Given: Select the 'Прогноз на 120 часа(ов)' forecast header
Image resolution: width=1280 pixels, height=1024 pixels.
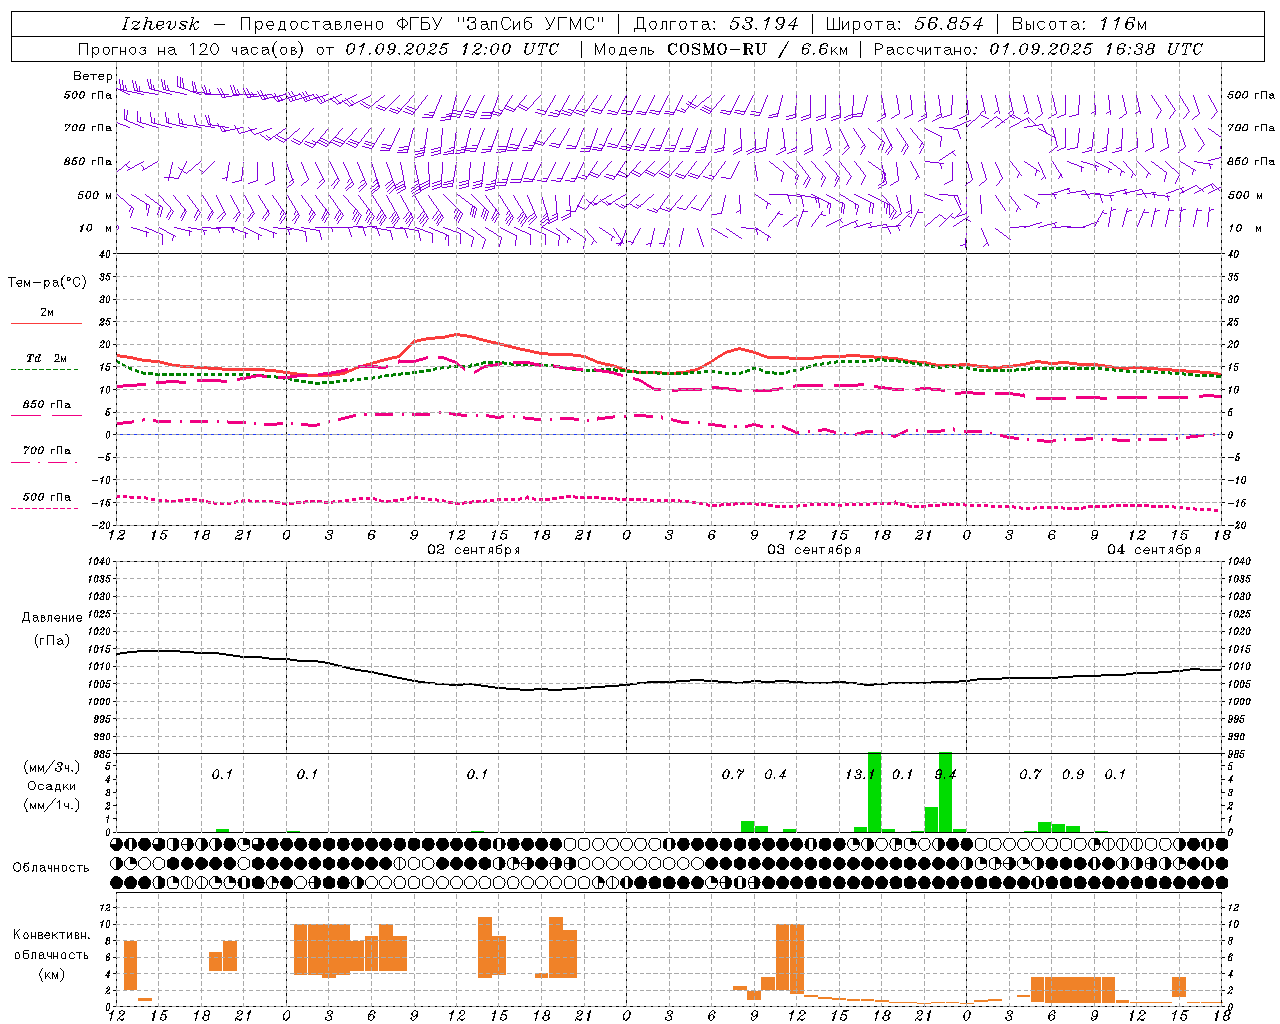Looking at the screenshot, I should [x=192, y=49].
